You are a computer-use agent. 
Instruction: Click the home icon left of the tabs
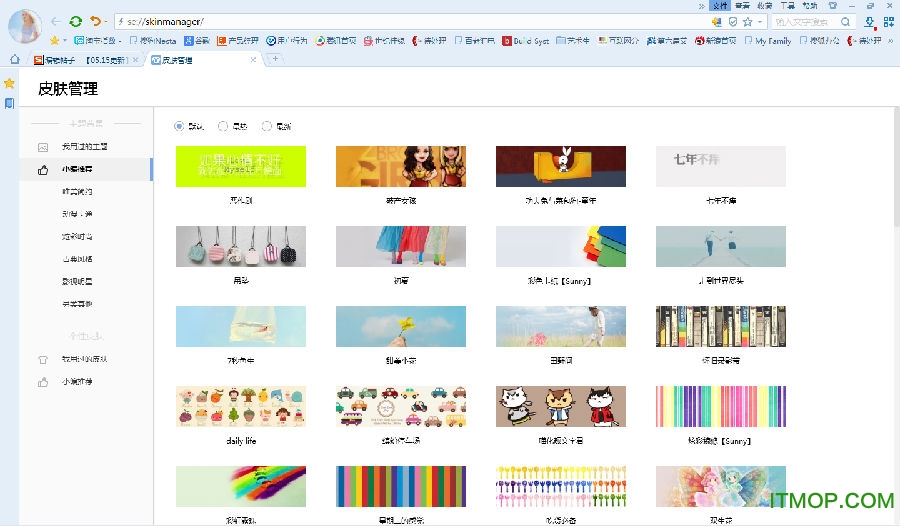14,59
